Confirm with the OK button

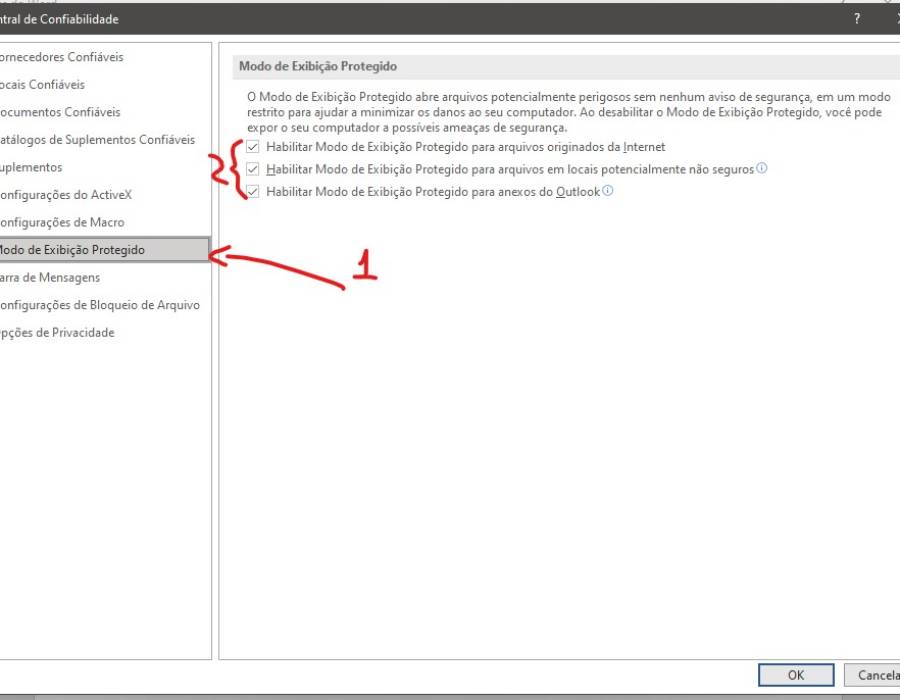[x=796, y=675]
